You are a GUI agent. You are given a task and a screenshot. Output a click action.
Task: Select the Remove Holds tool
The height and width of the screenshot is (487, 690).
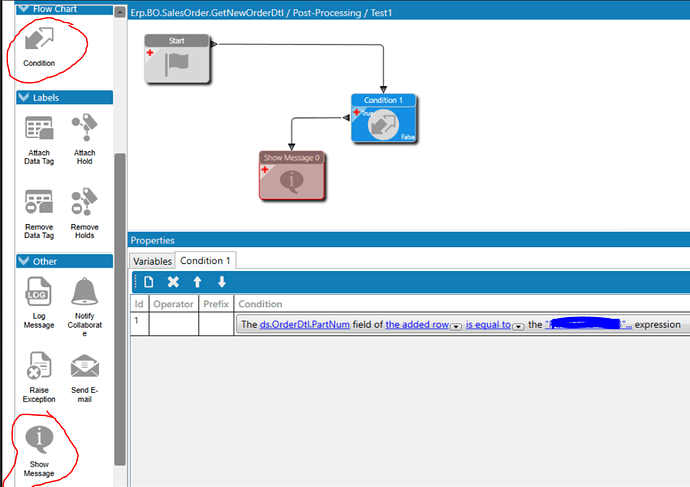point(84,214)
